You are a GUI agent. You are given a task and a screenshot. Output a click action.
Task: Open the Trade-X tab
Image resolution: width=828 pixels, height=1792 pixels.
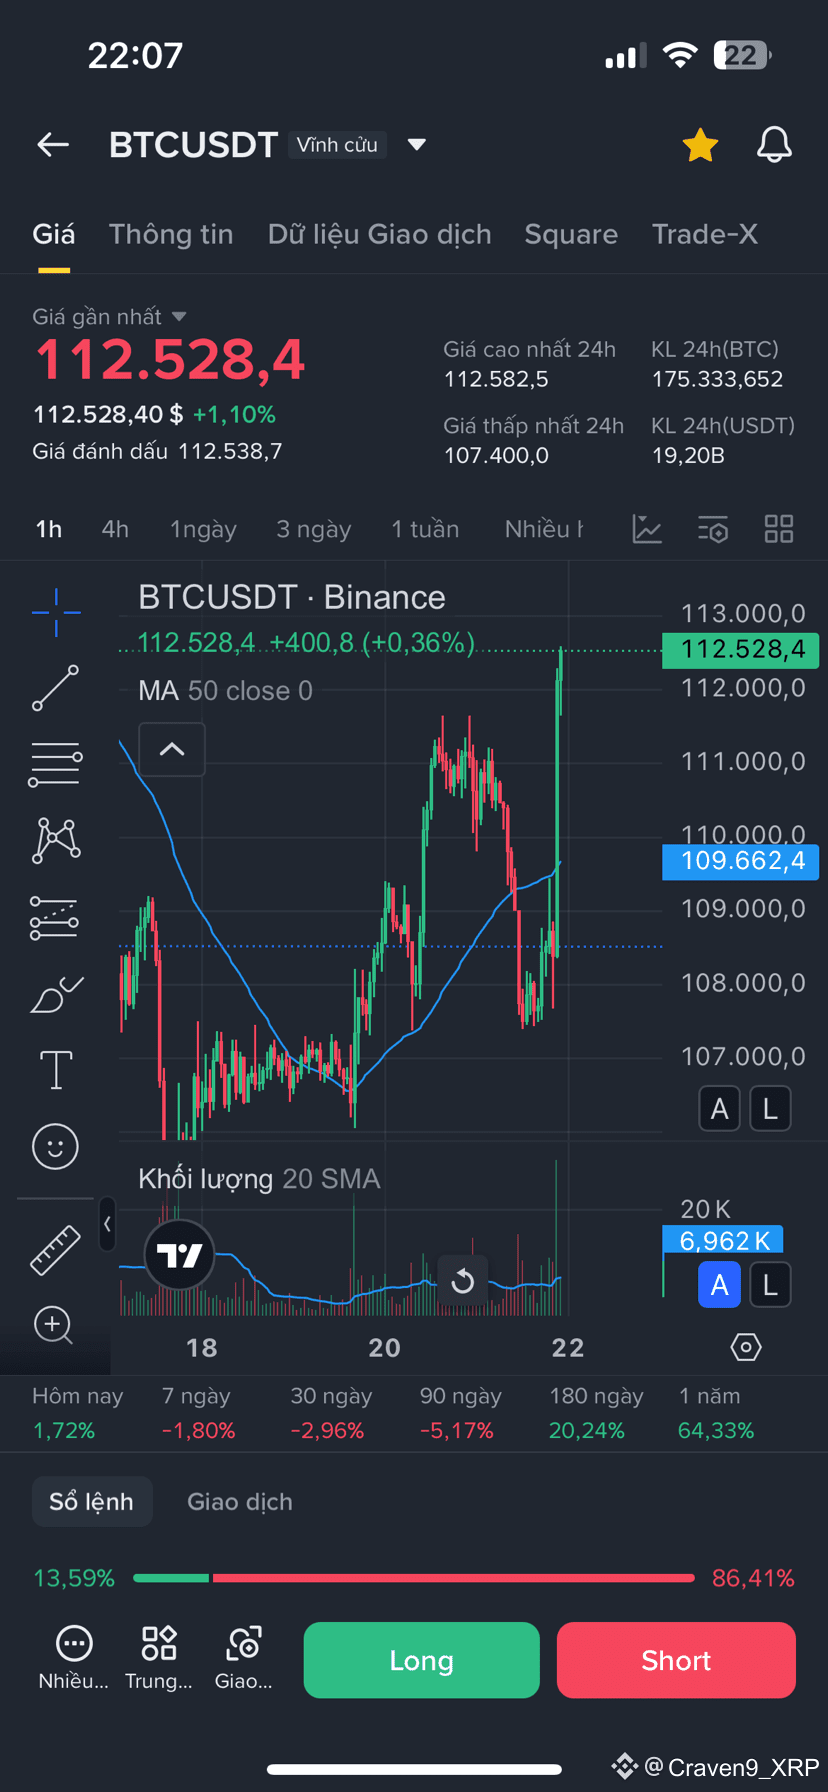(705, 234)
